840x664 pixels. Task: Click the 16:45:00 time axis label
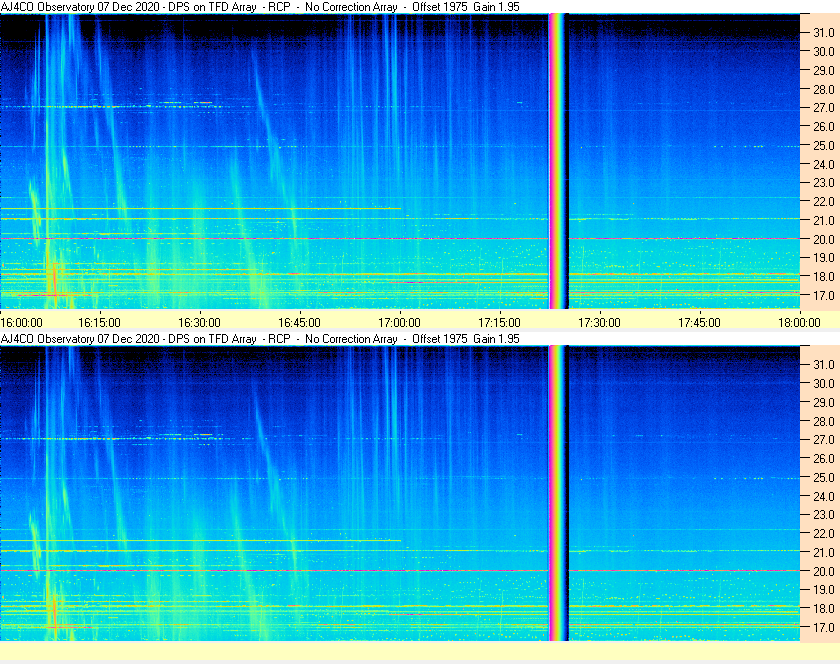(299, 323)
